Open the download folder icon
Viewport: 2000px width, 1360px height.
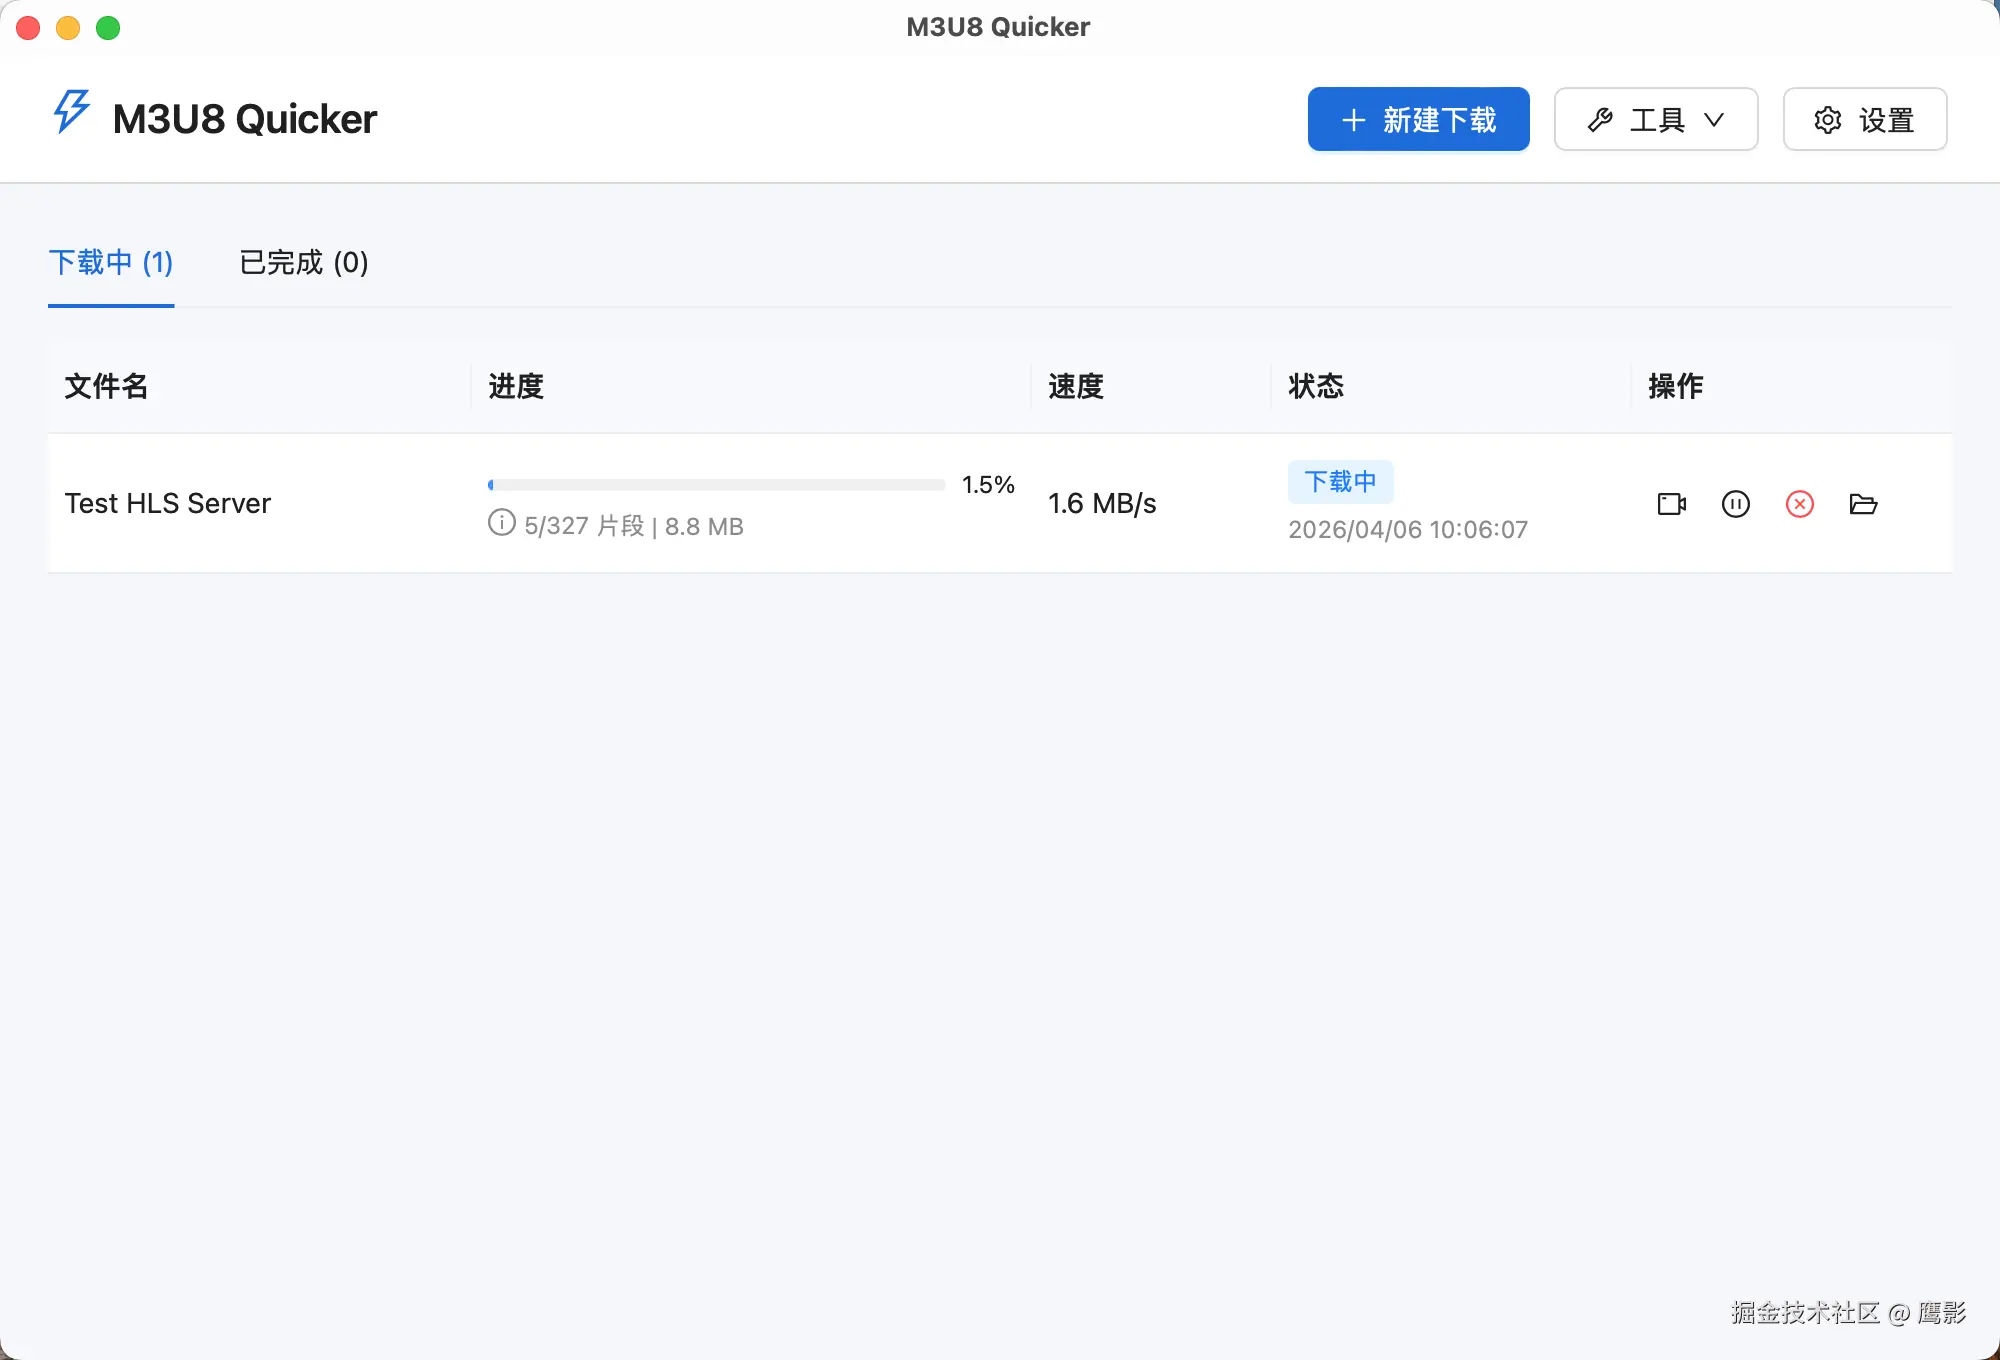click(1863, 504)
